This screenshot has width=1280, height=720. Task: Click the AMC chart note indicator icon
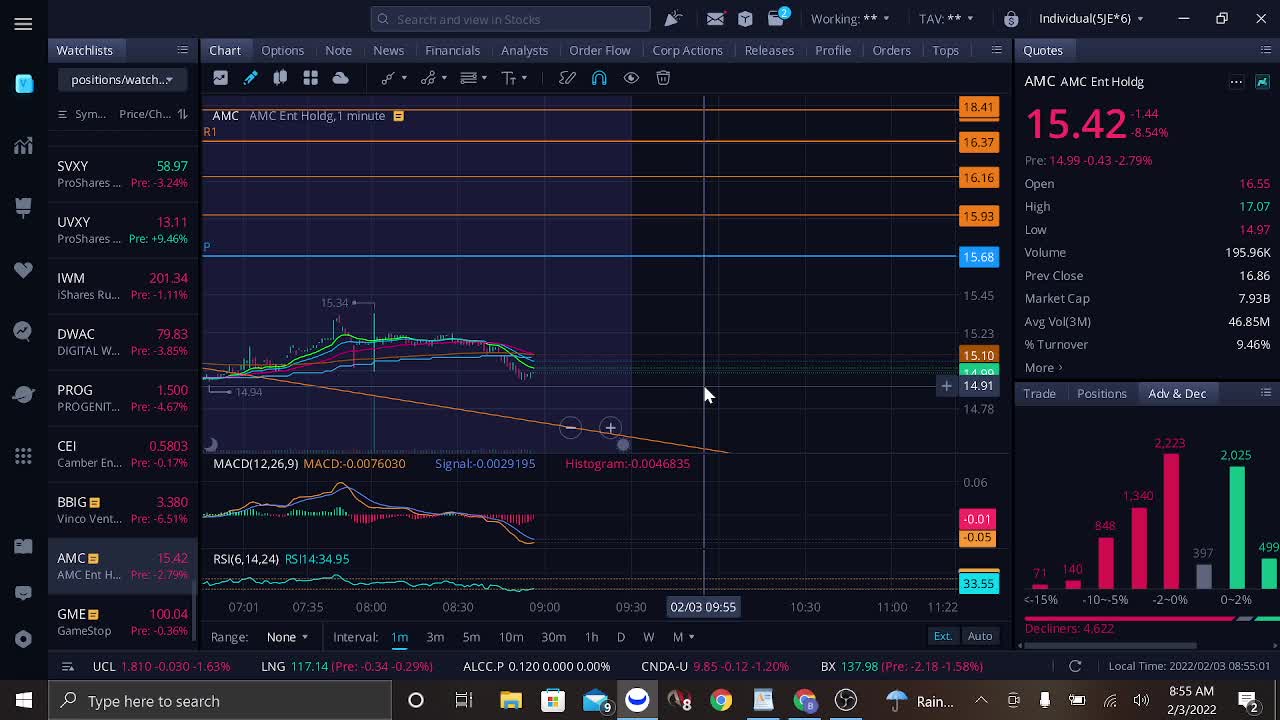click(398, 116)
